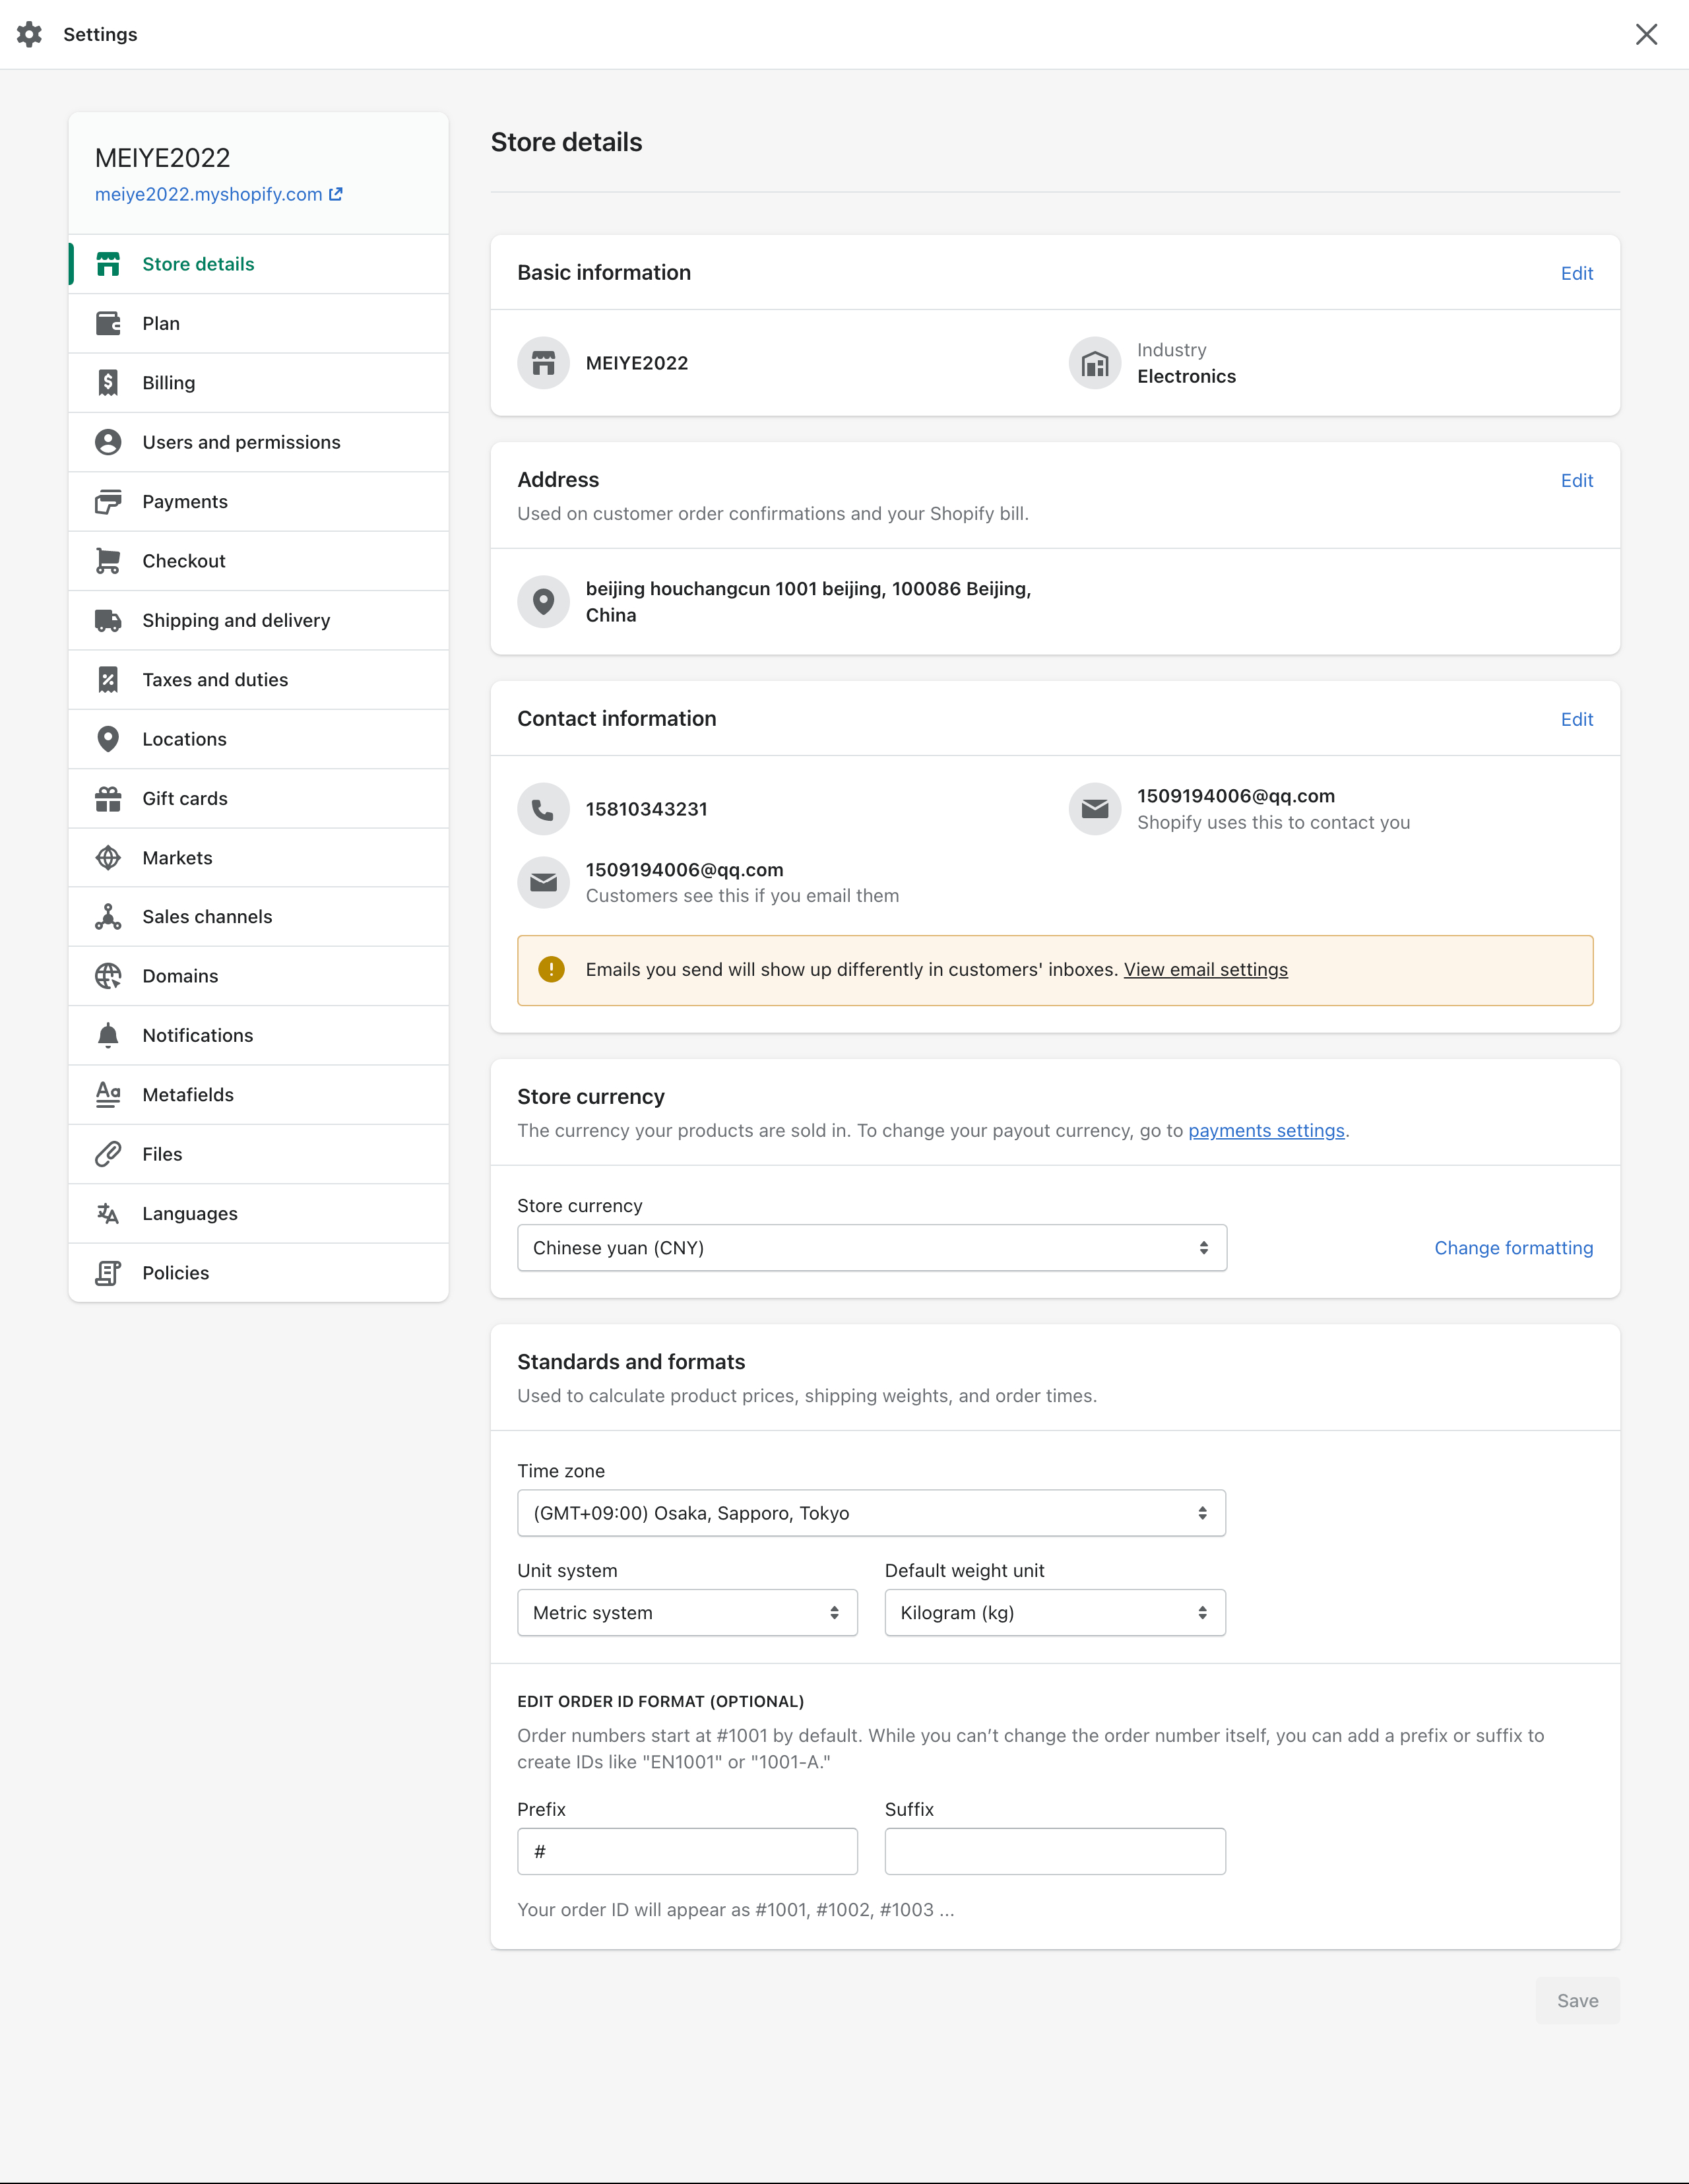Click the Languages translate icon
1689x2184 pixels.
(108, 1213)
